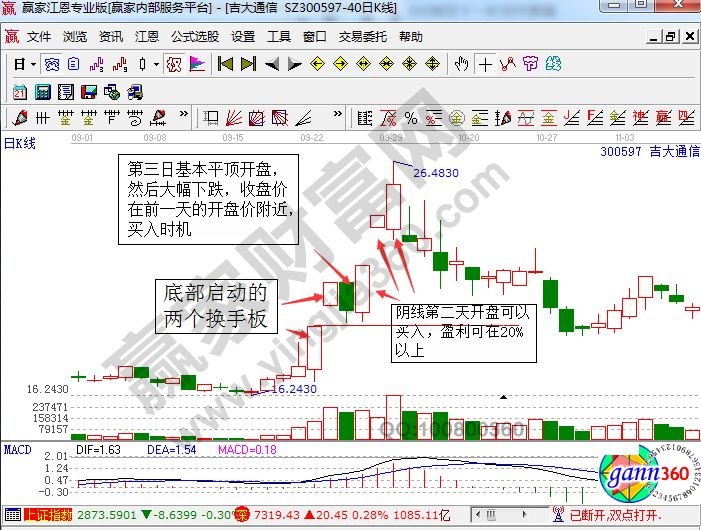Image resolution: width=701 pixels, height=530 pixels.
Task: Expand second drawing toolbar overflow chevron
Action: pyautogui.click(x=338, y=114)
